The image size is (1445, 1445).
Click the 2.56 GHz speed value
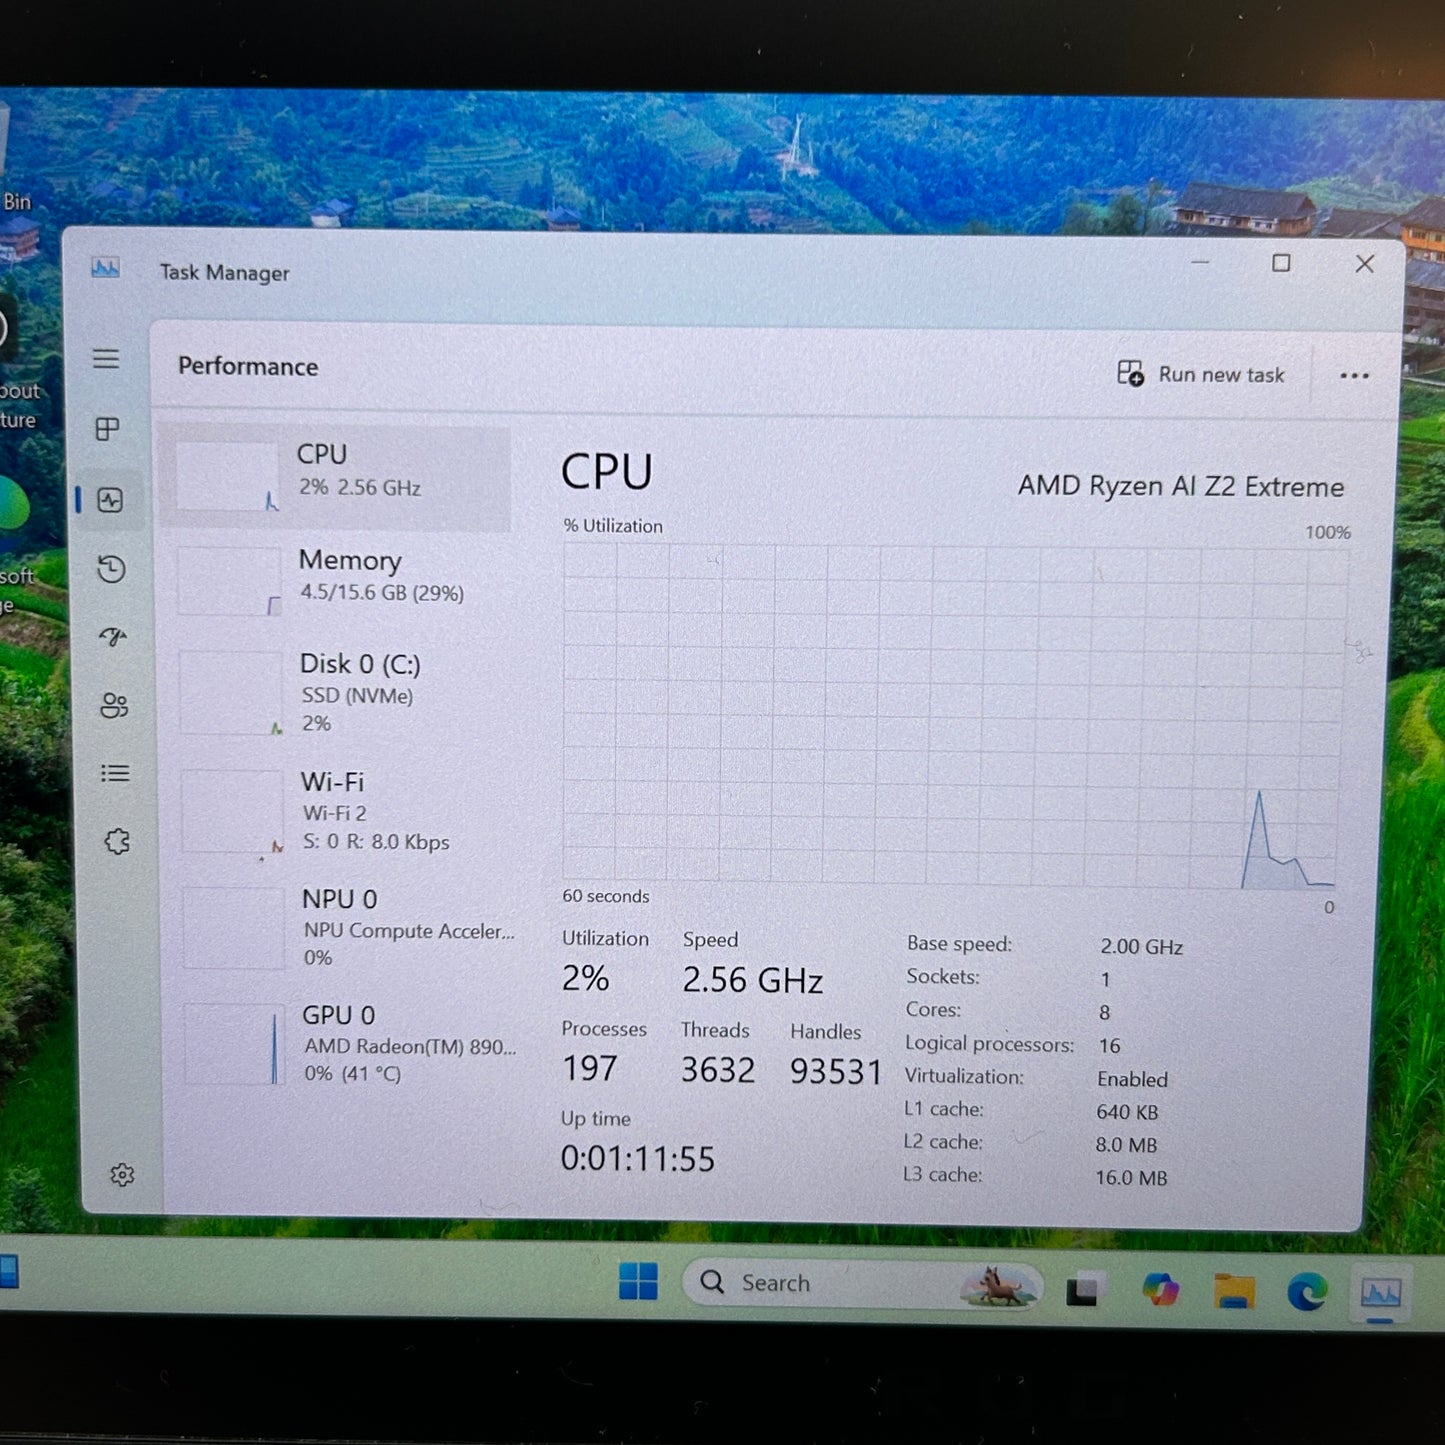pyautogui.click(x=752, y=980)
